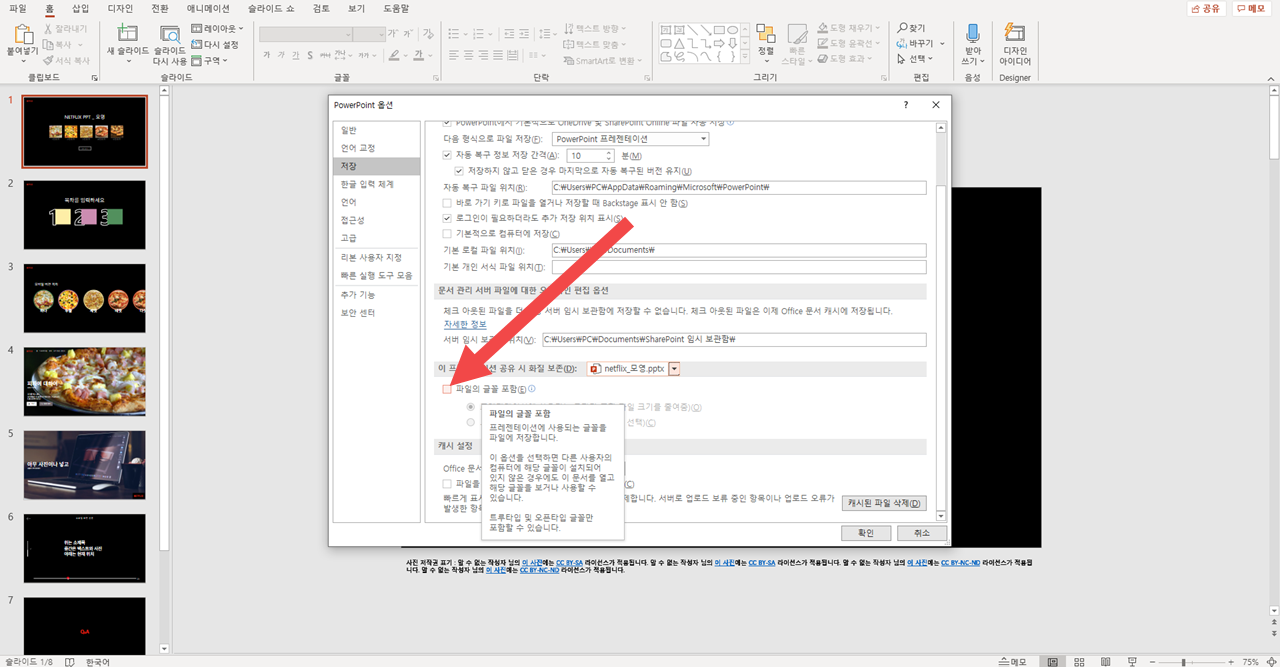The image size is (1280, 667).
Task: Click the Shape Effects (도형 효과) icon
Action: coord(822,59)
